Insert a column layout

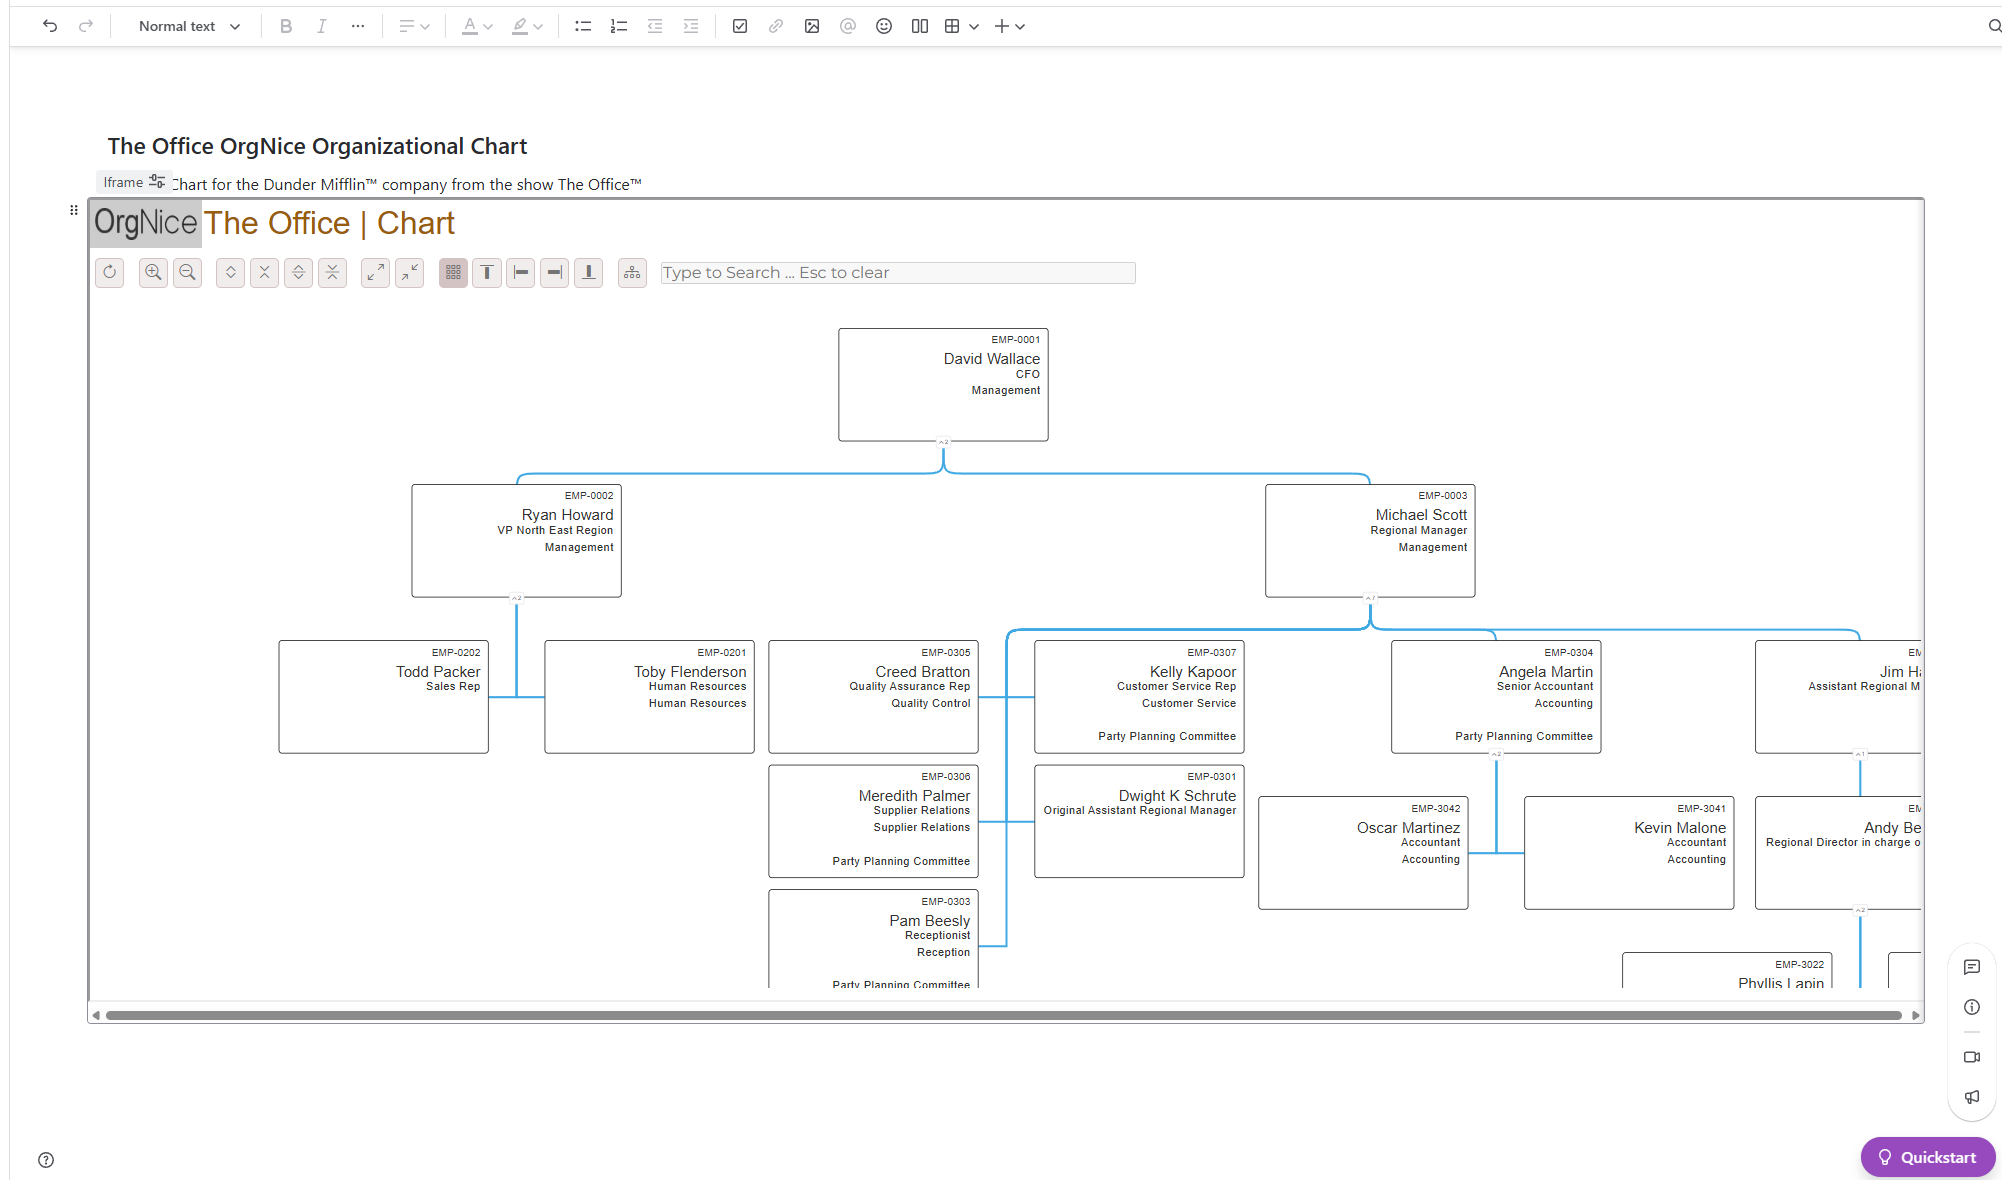pos(920,26)
